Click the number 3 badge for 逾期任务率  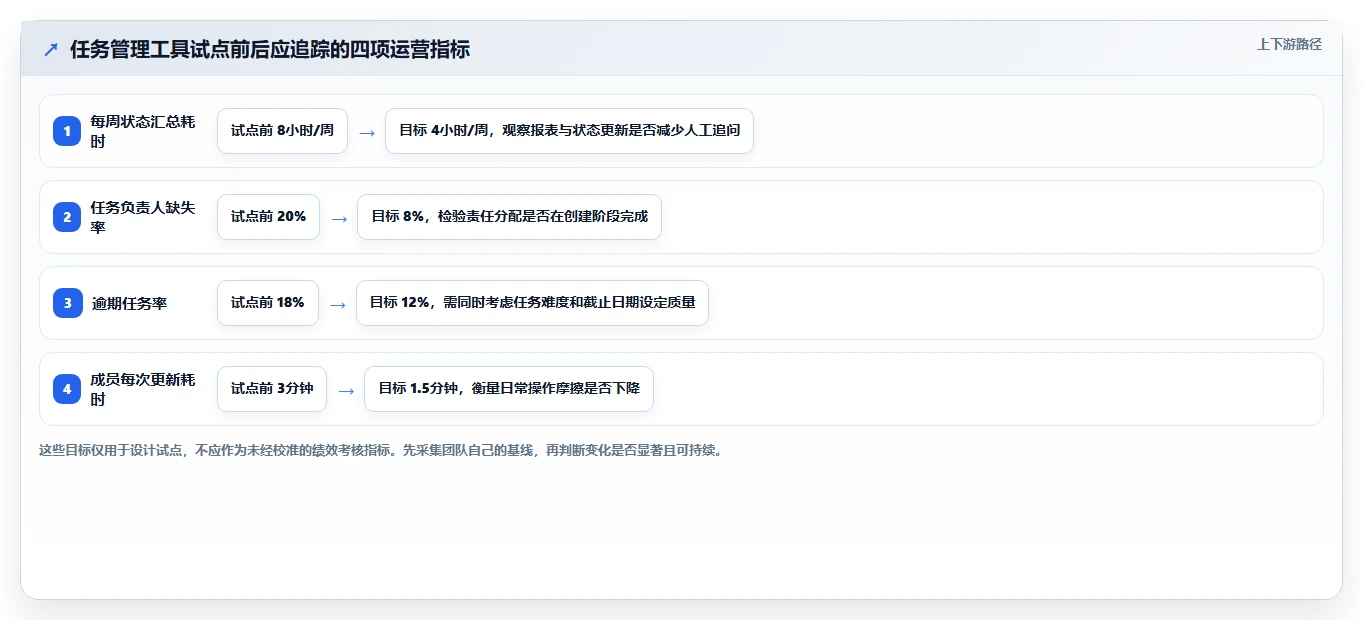tap(67, 303)
